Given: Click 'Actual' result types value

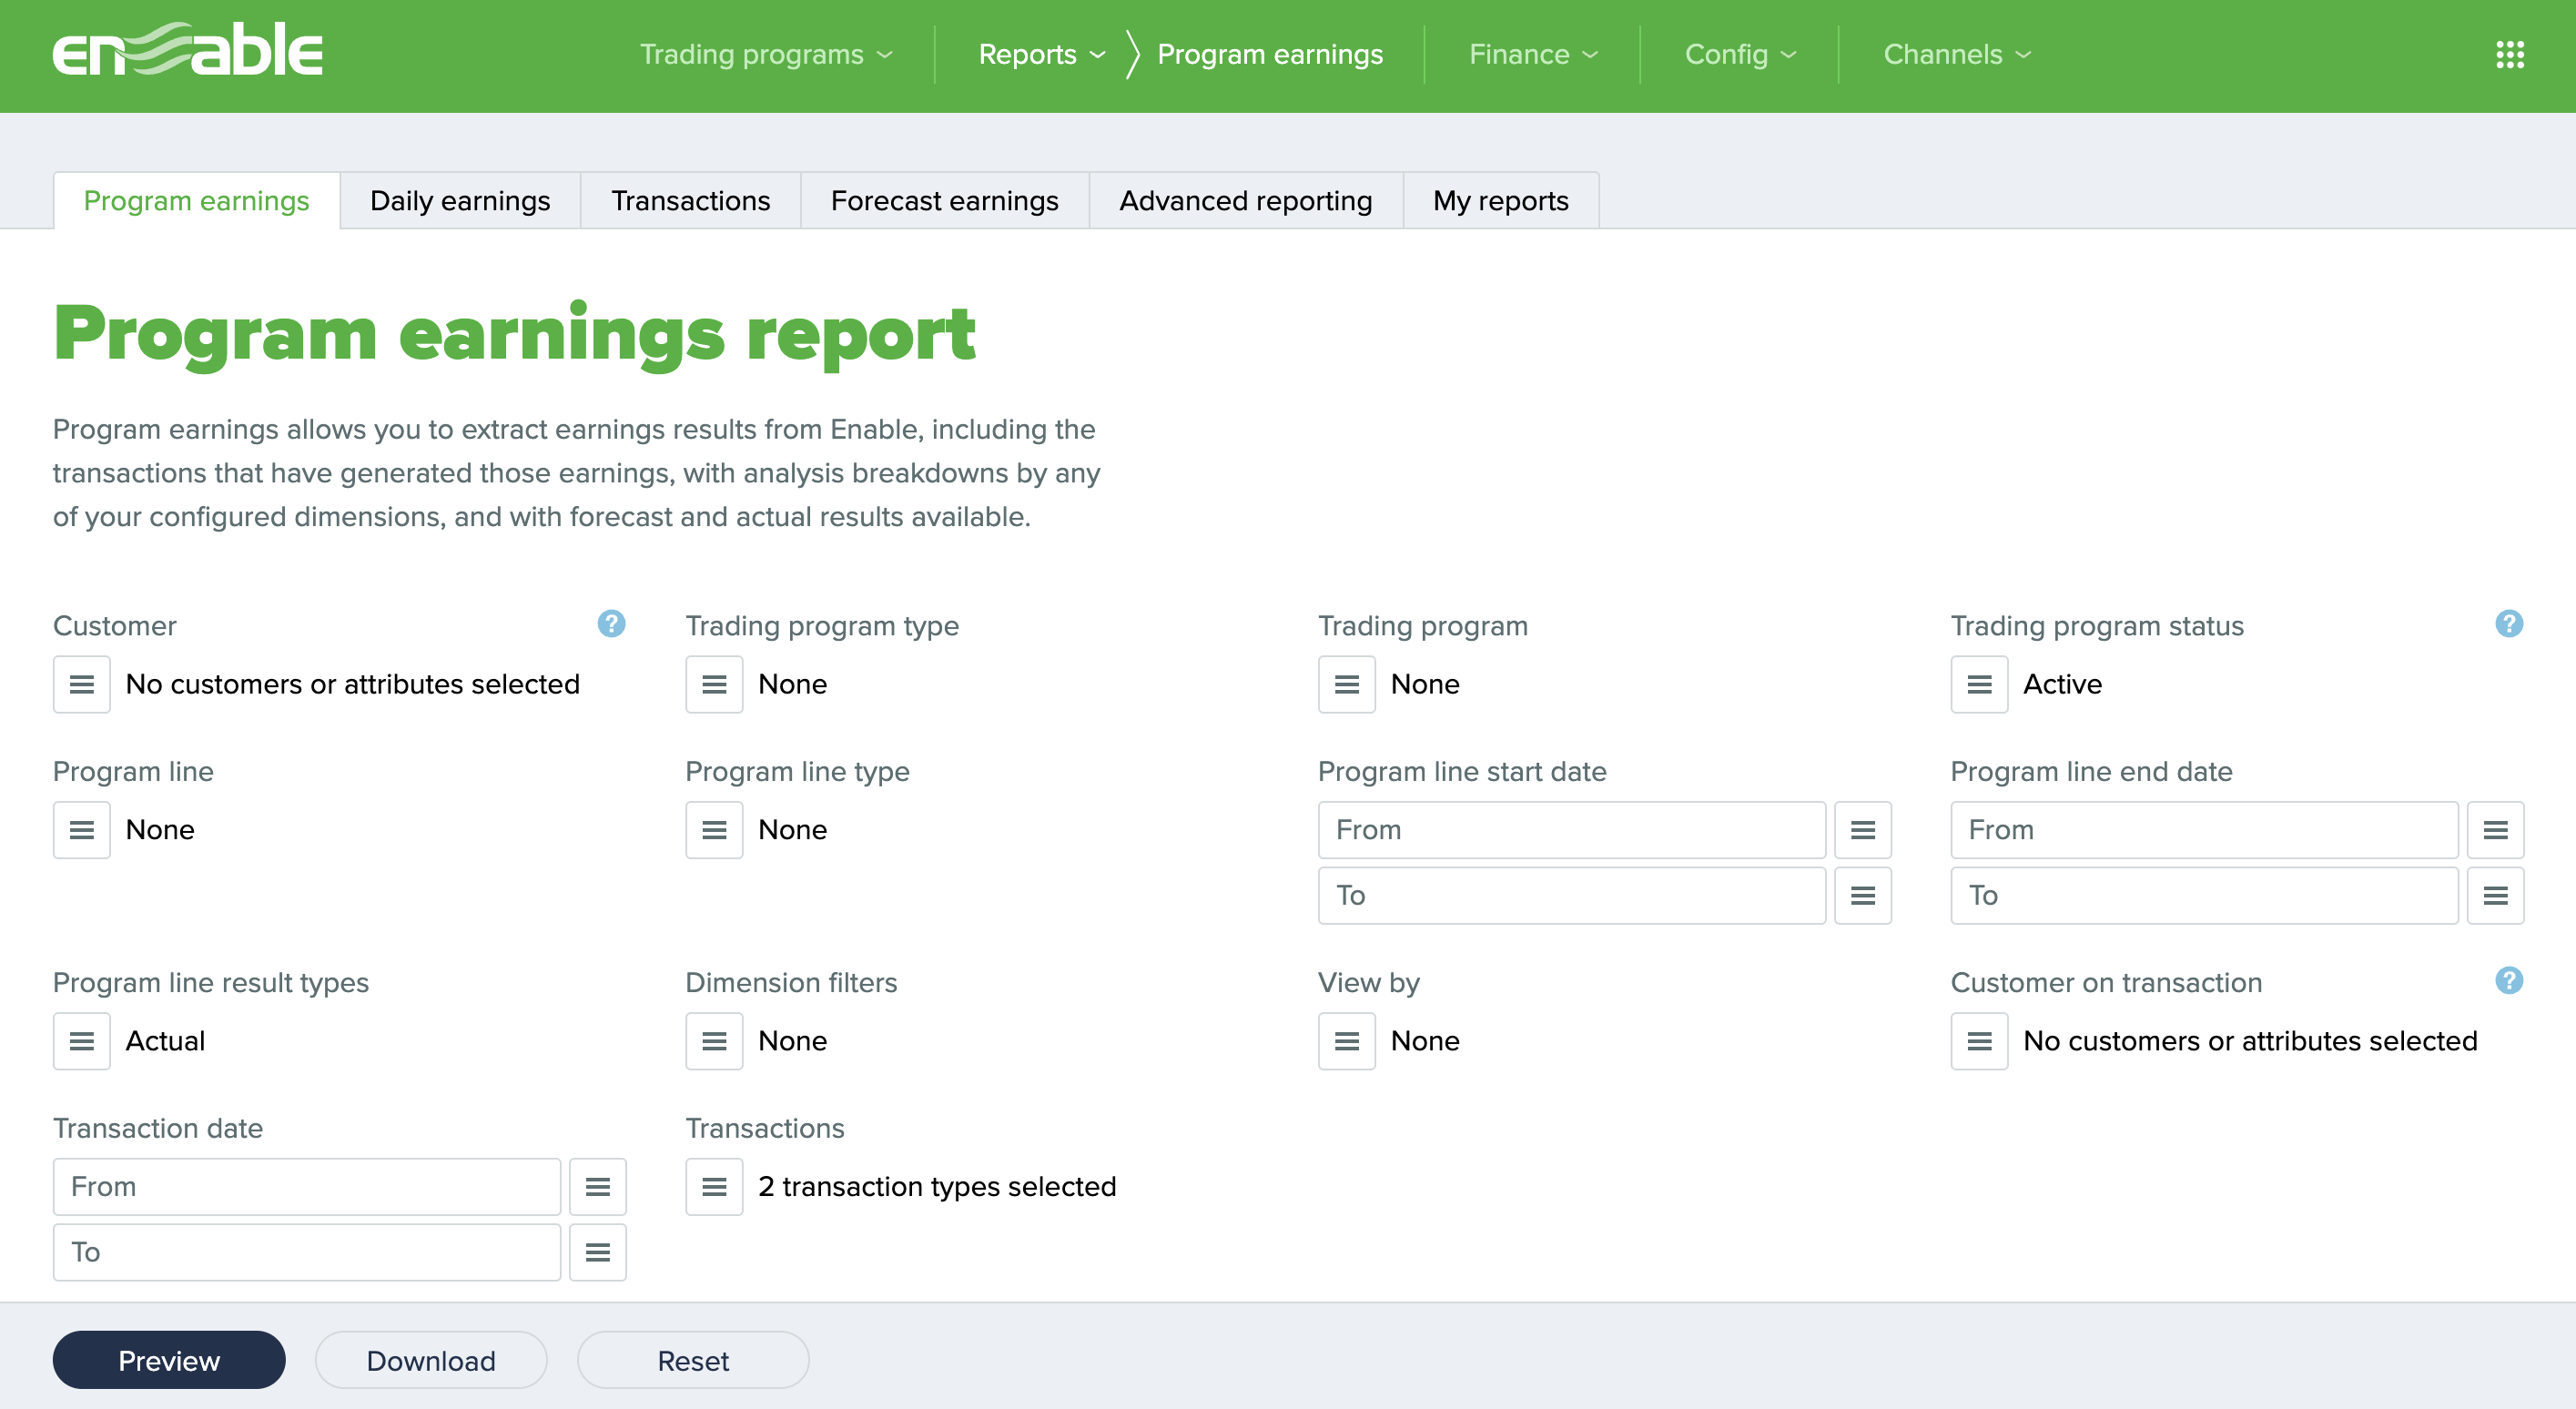Looking at the screenshot, I should coord(165,1041).
